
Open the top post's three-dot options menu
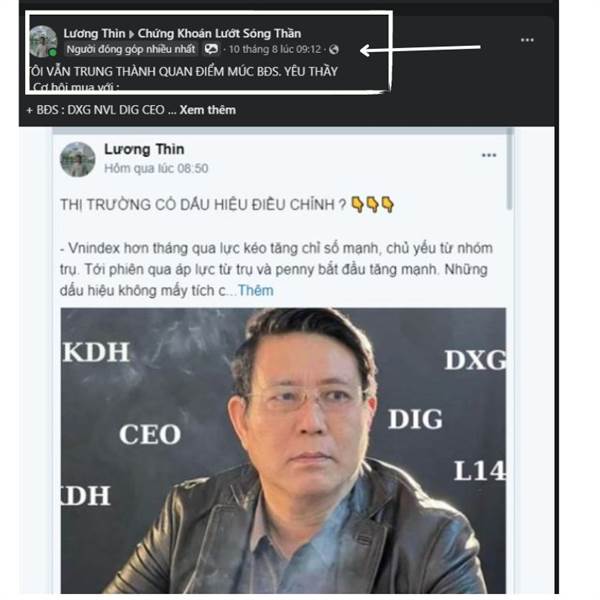coord(527,40)
